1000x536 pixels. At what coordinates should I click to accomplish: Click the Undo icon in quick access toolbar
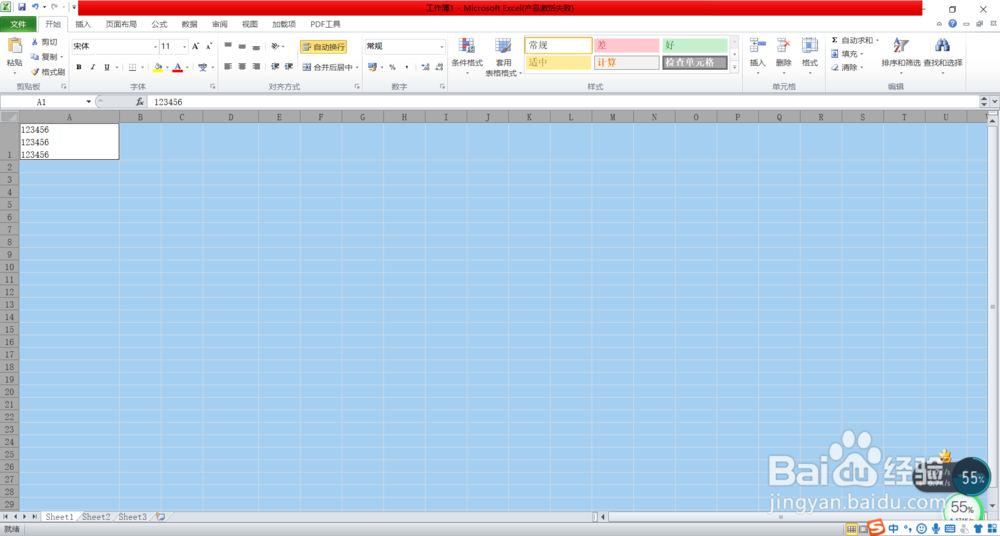[35, 7]
